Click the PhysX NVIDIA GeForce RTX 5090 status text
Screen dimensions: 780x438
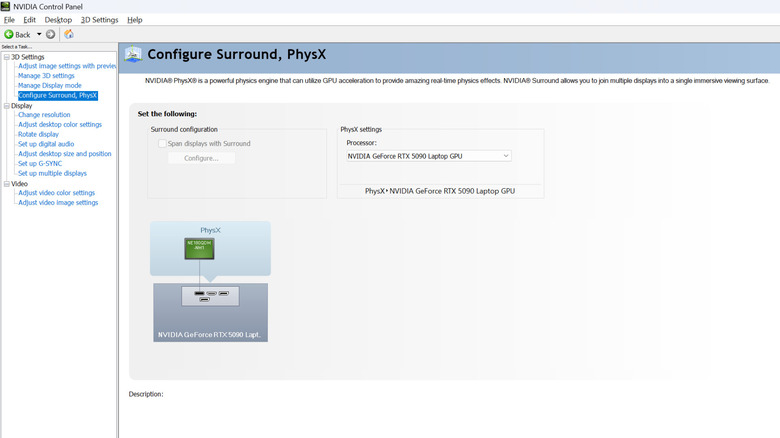440,191
